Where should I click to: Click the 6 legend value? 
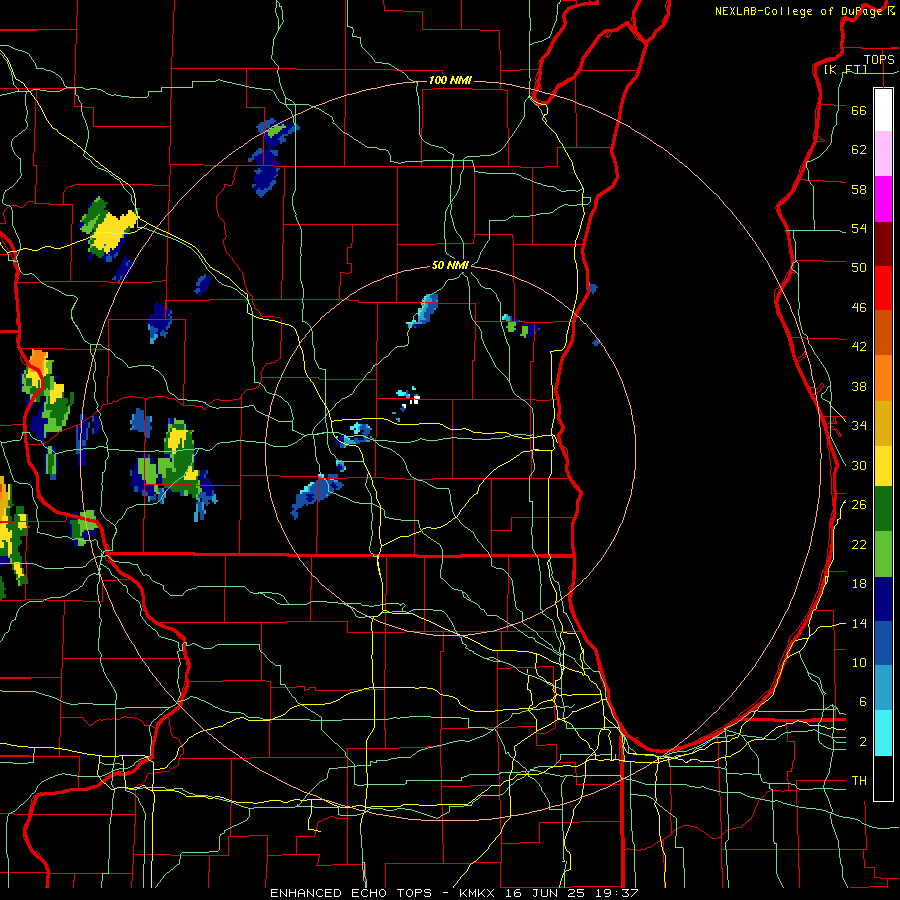[x=863, y=701]
